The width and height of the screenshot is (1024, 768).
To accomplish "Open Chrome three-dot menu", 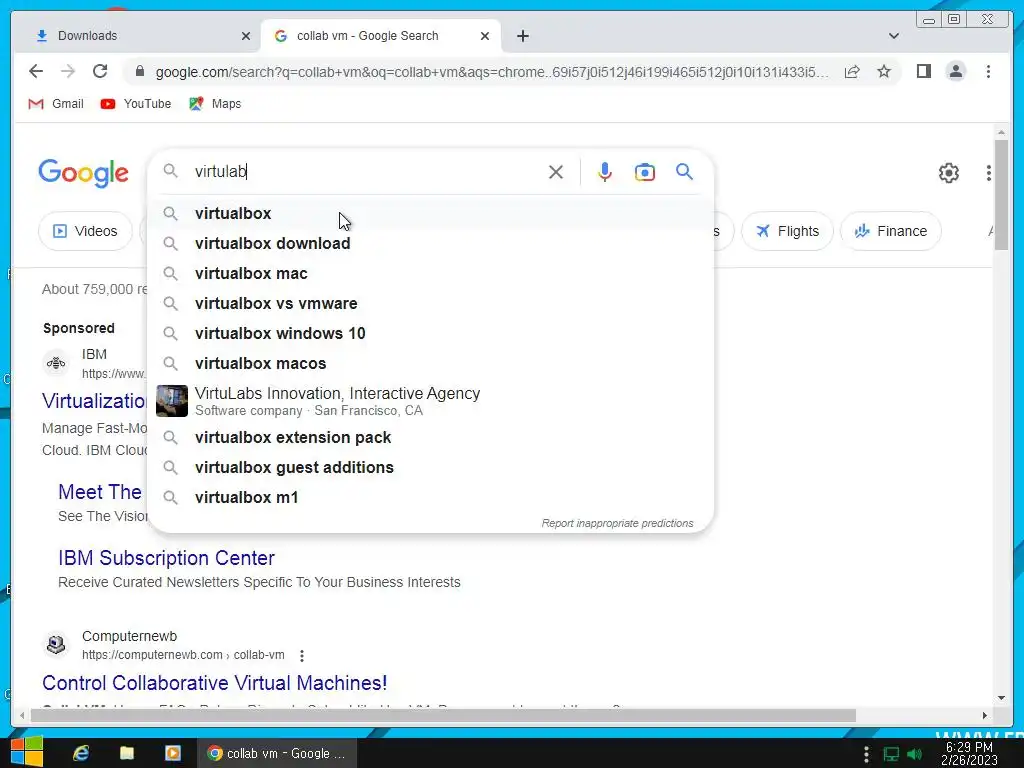I will click(x=988, y=71).
